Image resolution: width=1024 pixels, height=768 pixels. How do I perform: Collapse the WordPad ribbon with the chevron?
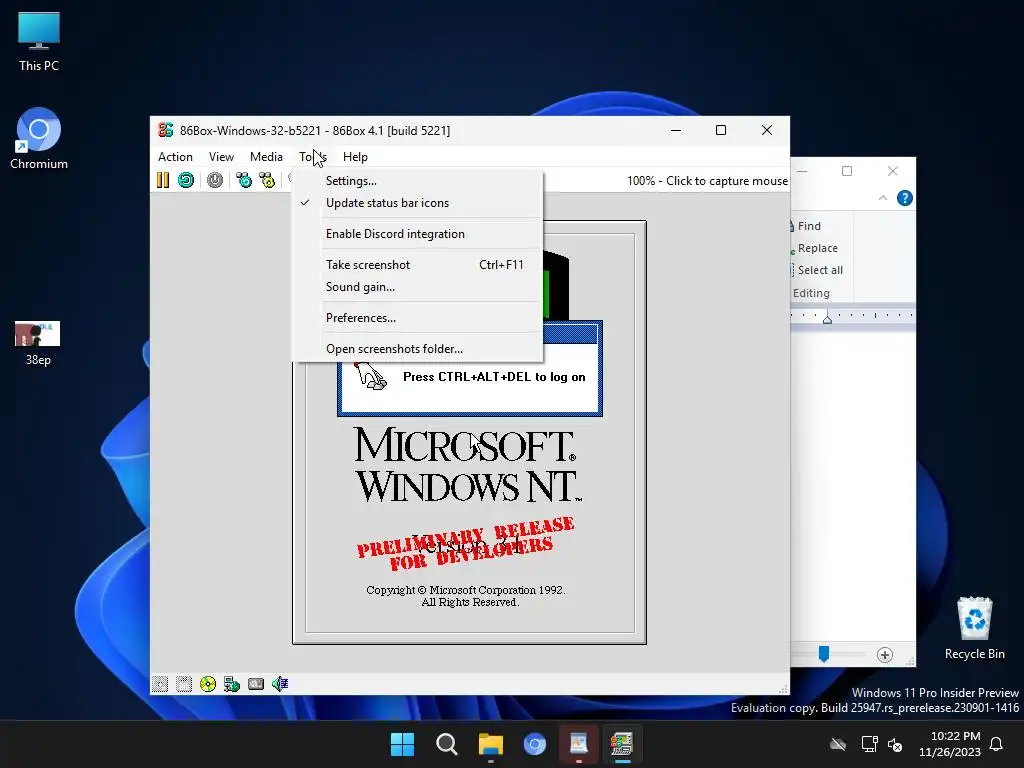click(x=883, y=198)
